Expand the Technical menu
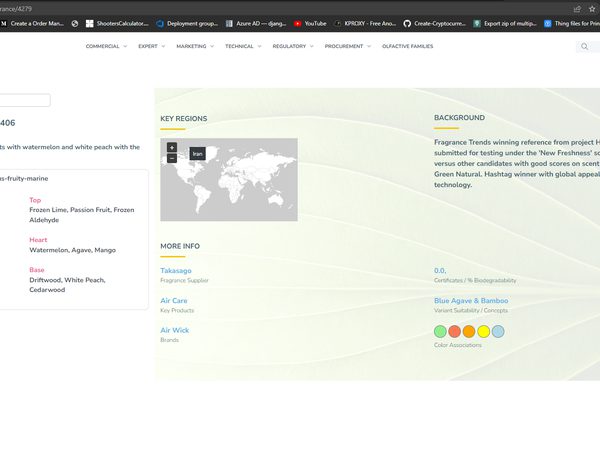The height and width of the screenshot is (450, 600). tap(243, 46)
